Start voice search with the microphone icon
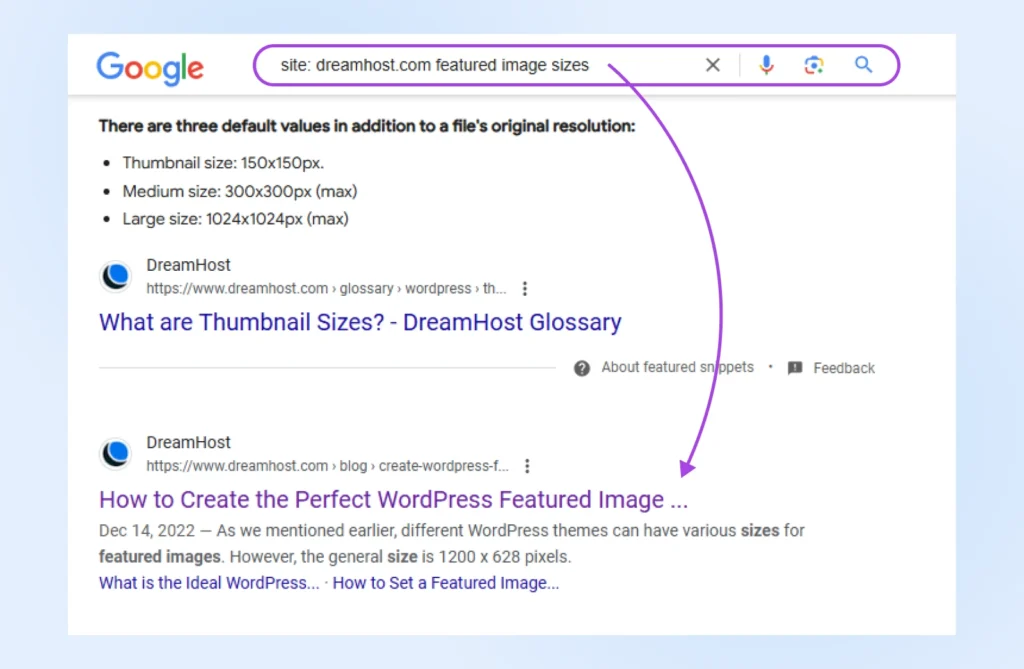The image size is (1024, 669). point(766,65)
